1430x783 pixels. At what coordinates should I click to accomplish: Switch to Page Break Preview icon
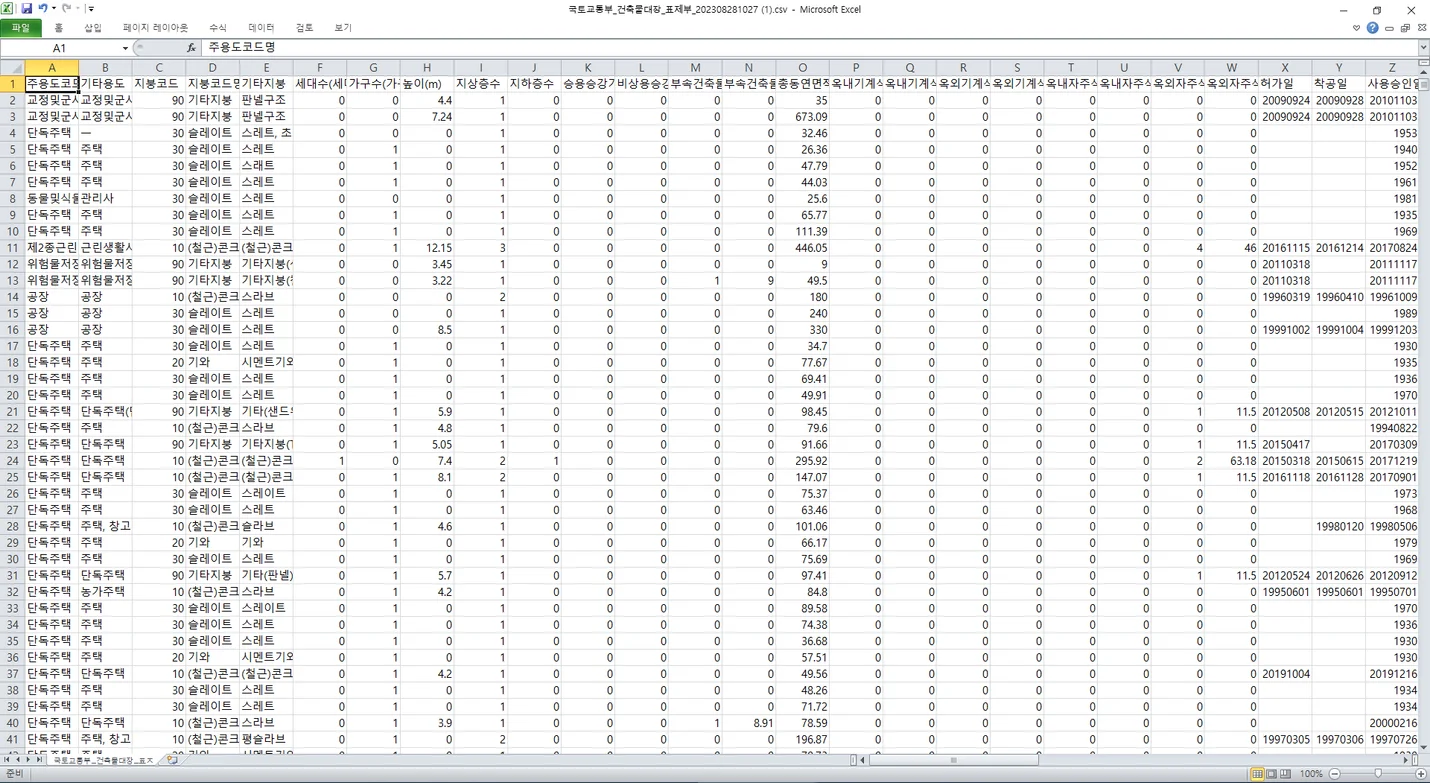click(1285, 774)
